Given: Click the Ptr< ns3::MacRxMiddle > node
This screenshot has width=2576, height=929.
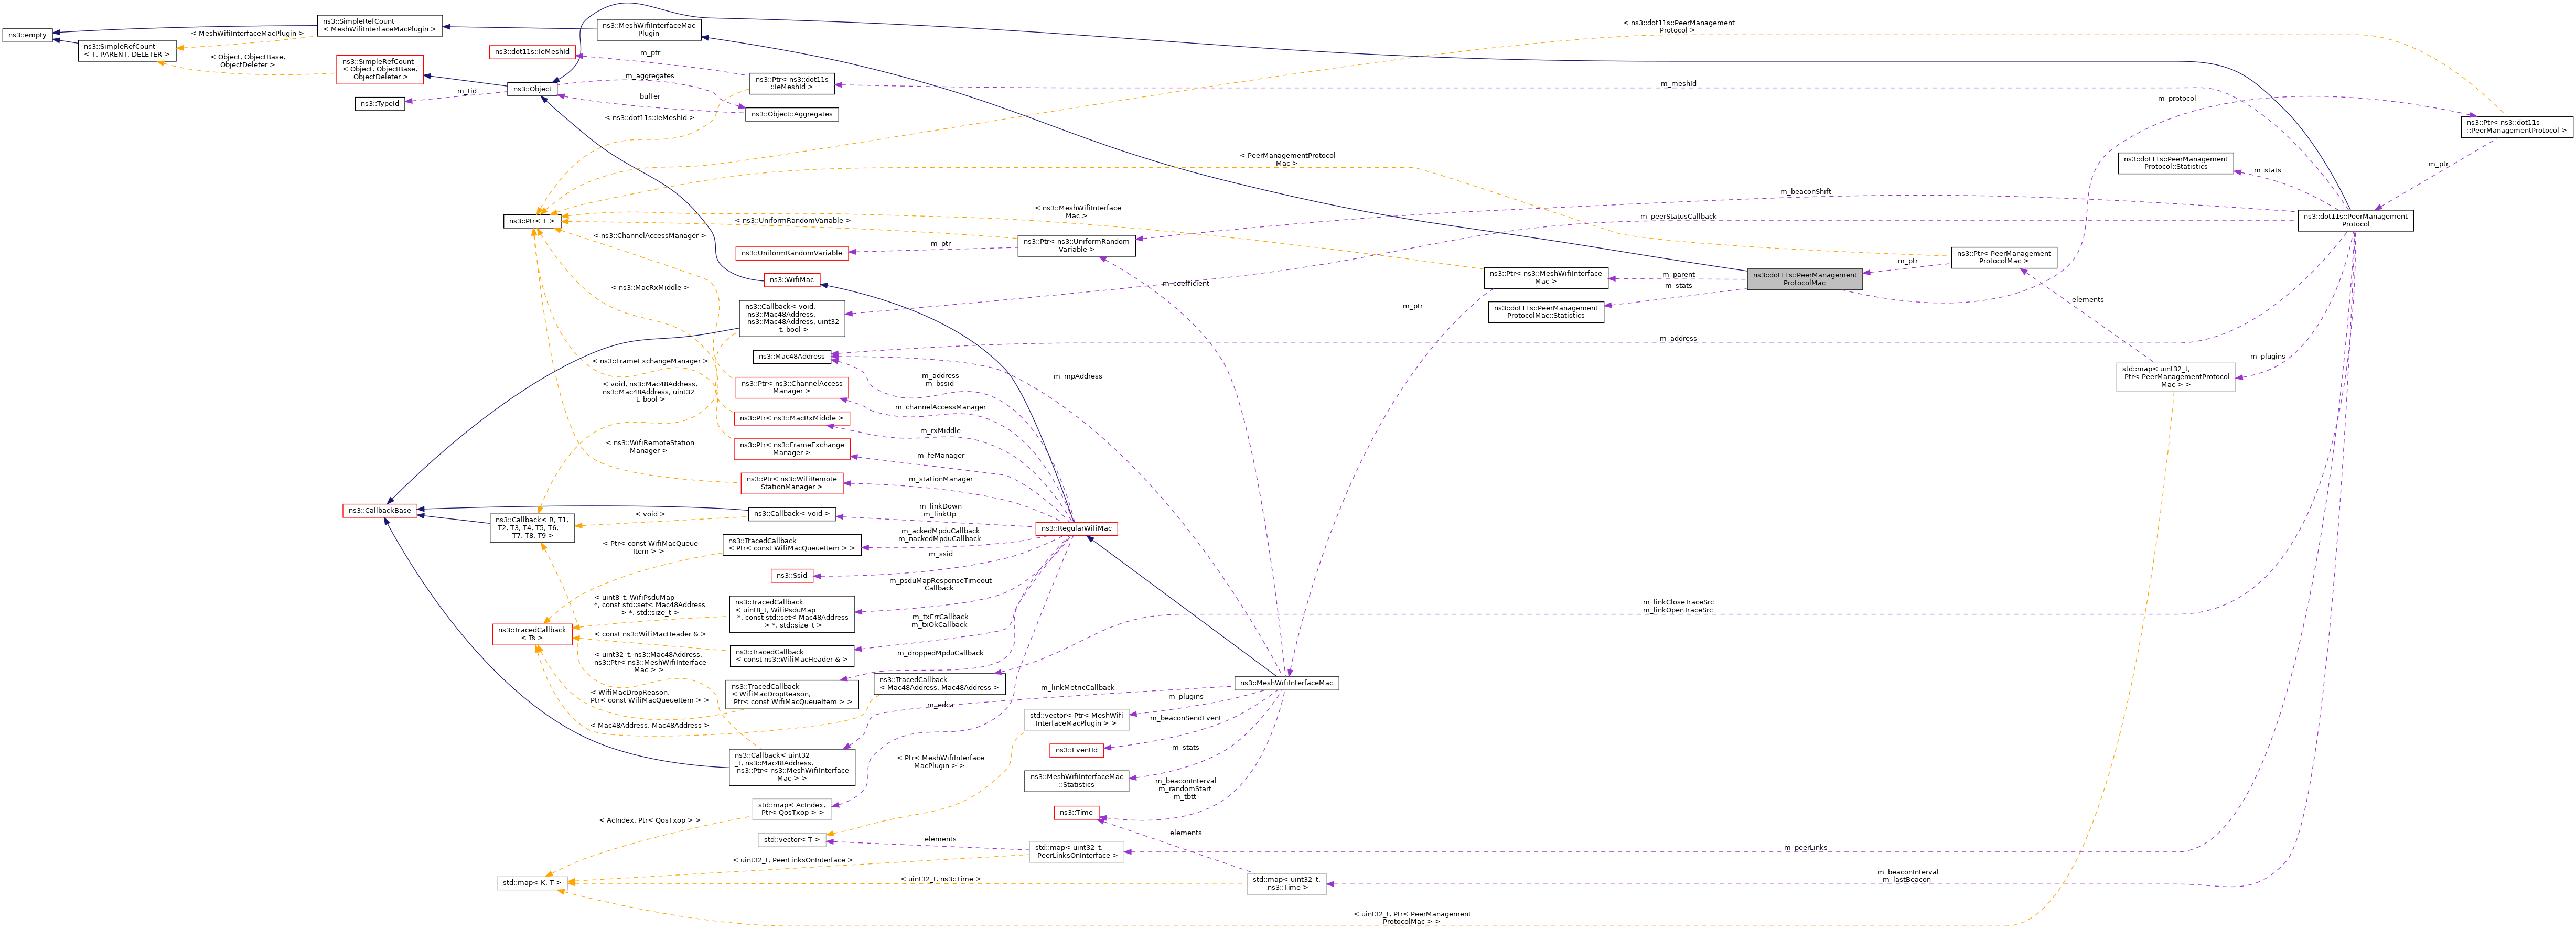Looking at the screenshot, I should click(x=792, y=418).
